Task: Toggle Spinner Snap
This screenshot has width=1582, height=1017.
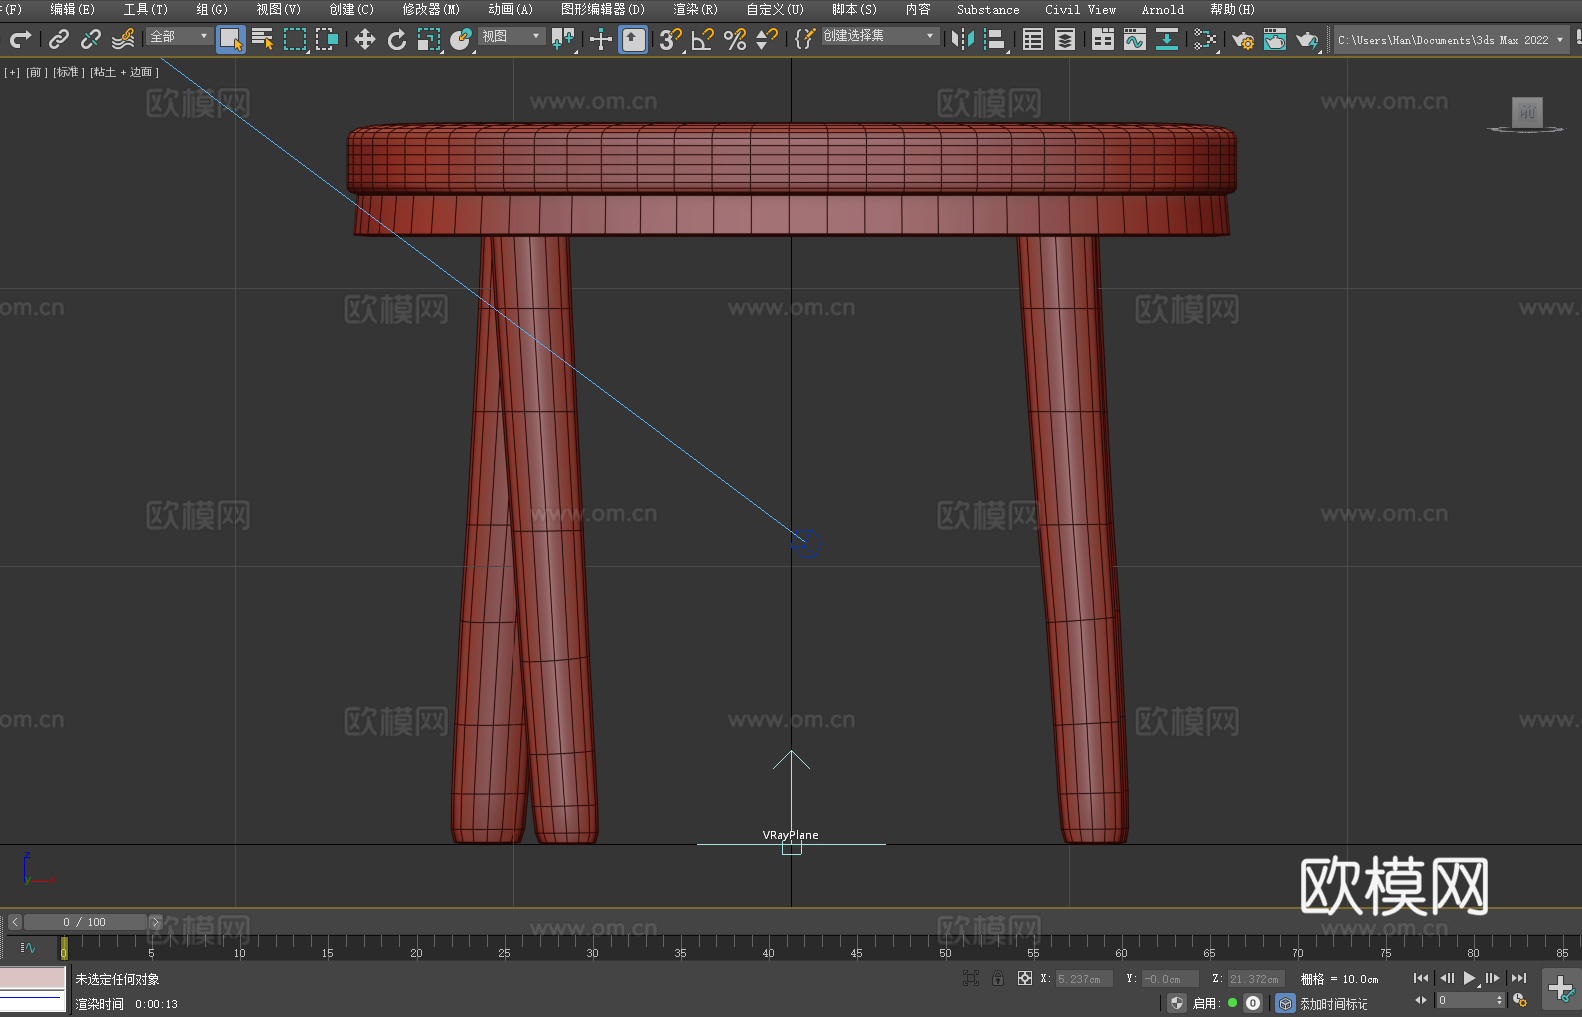Action: [x=767, y=39]
